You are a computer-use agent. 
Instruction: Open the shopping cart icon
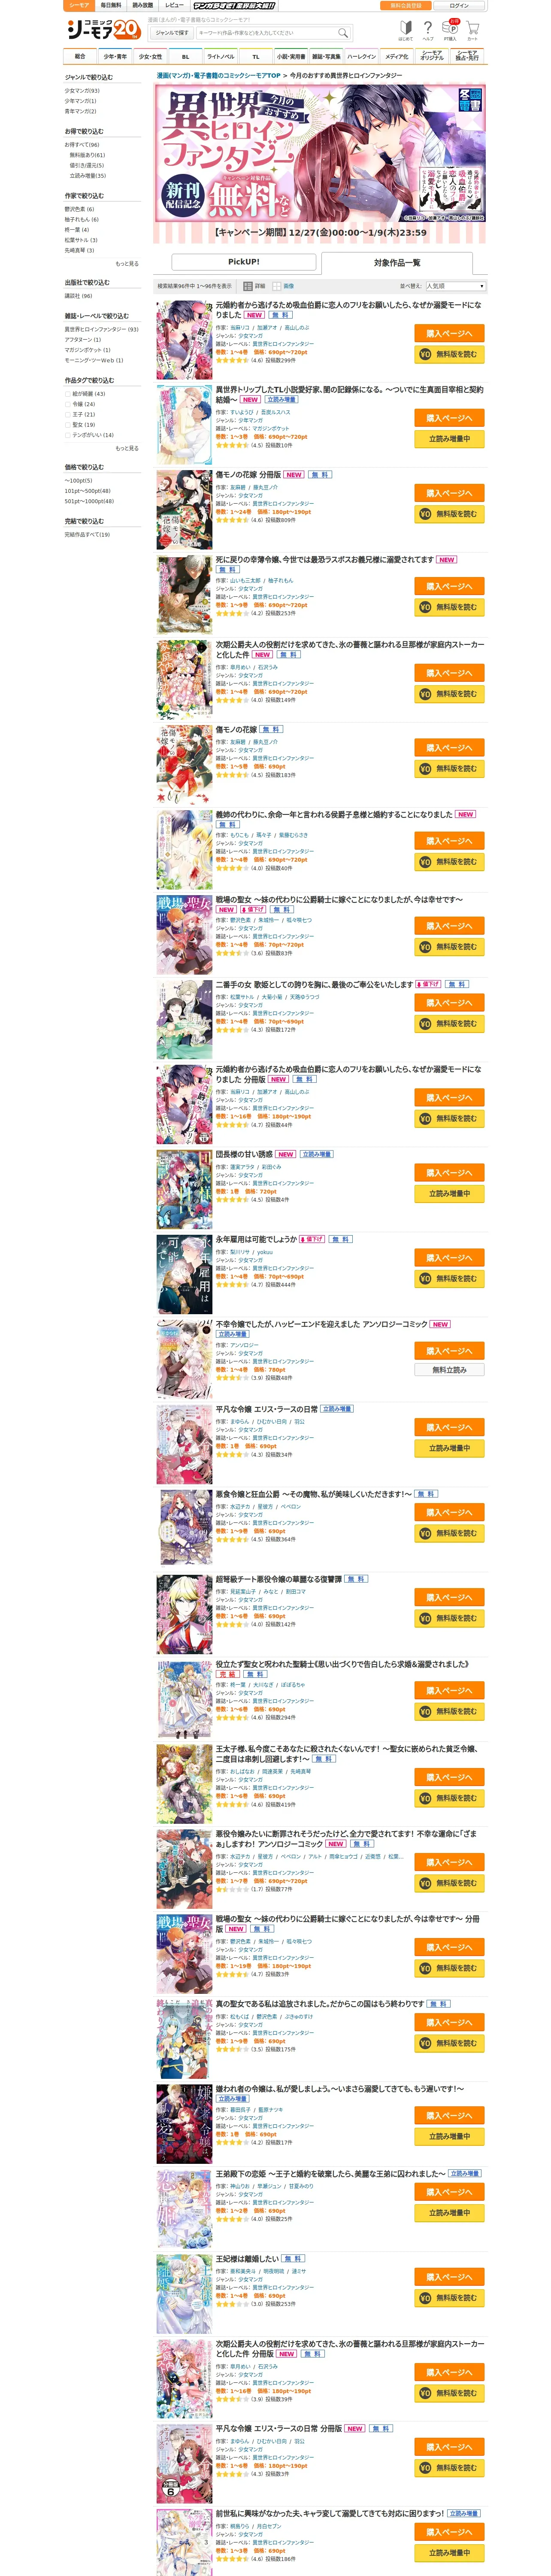[472, 29]
